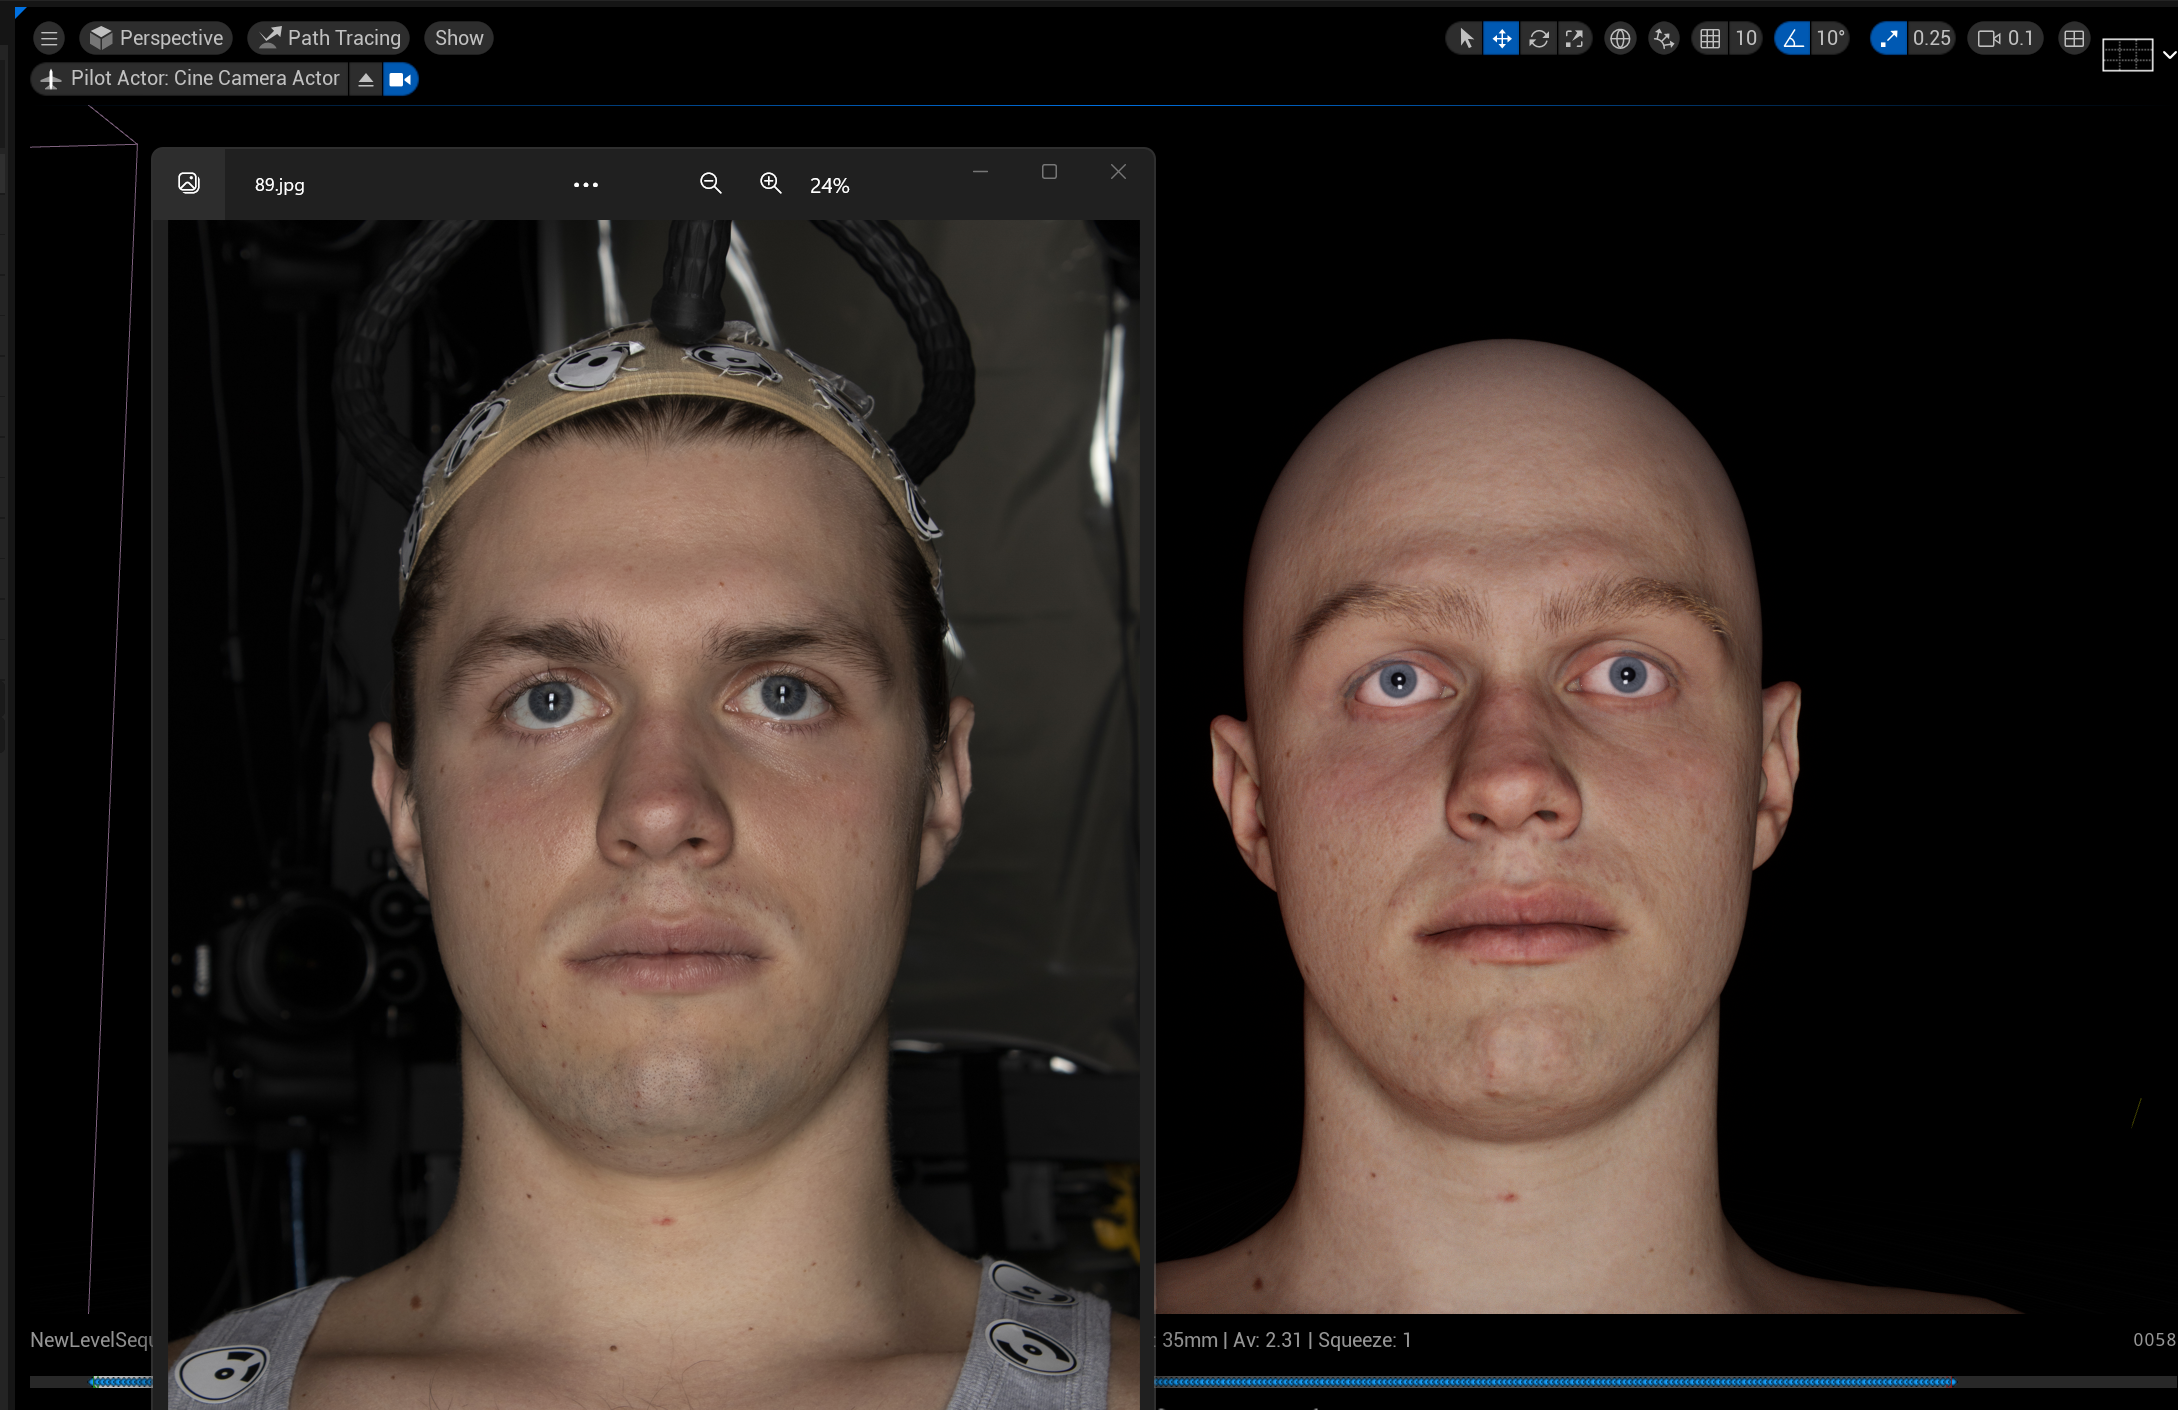Expand the chevron beside composition overlay thumbnail
This screenshot has height=1410, width=2178.
pyautogui.click(x=2168, y=55)
